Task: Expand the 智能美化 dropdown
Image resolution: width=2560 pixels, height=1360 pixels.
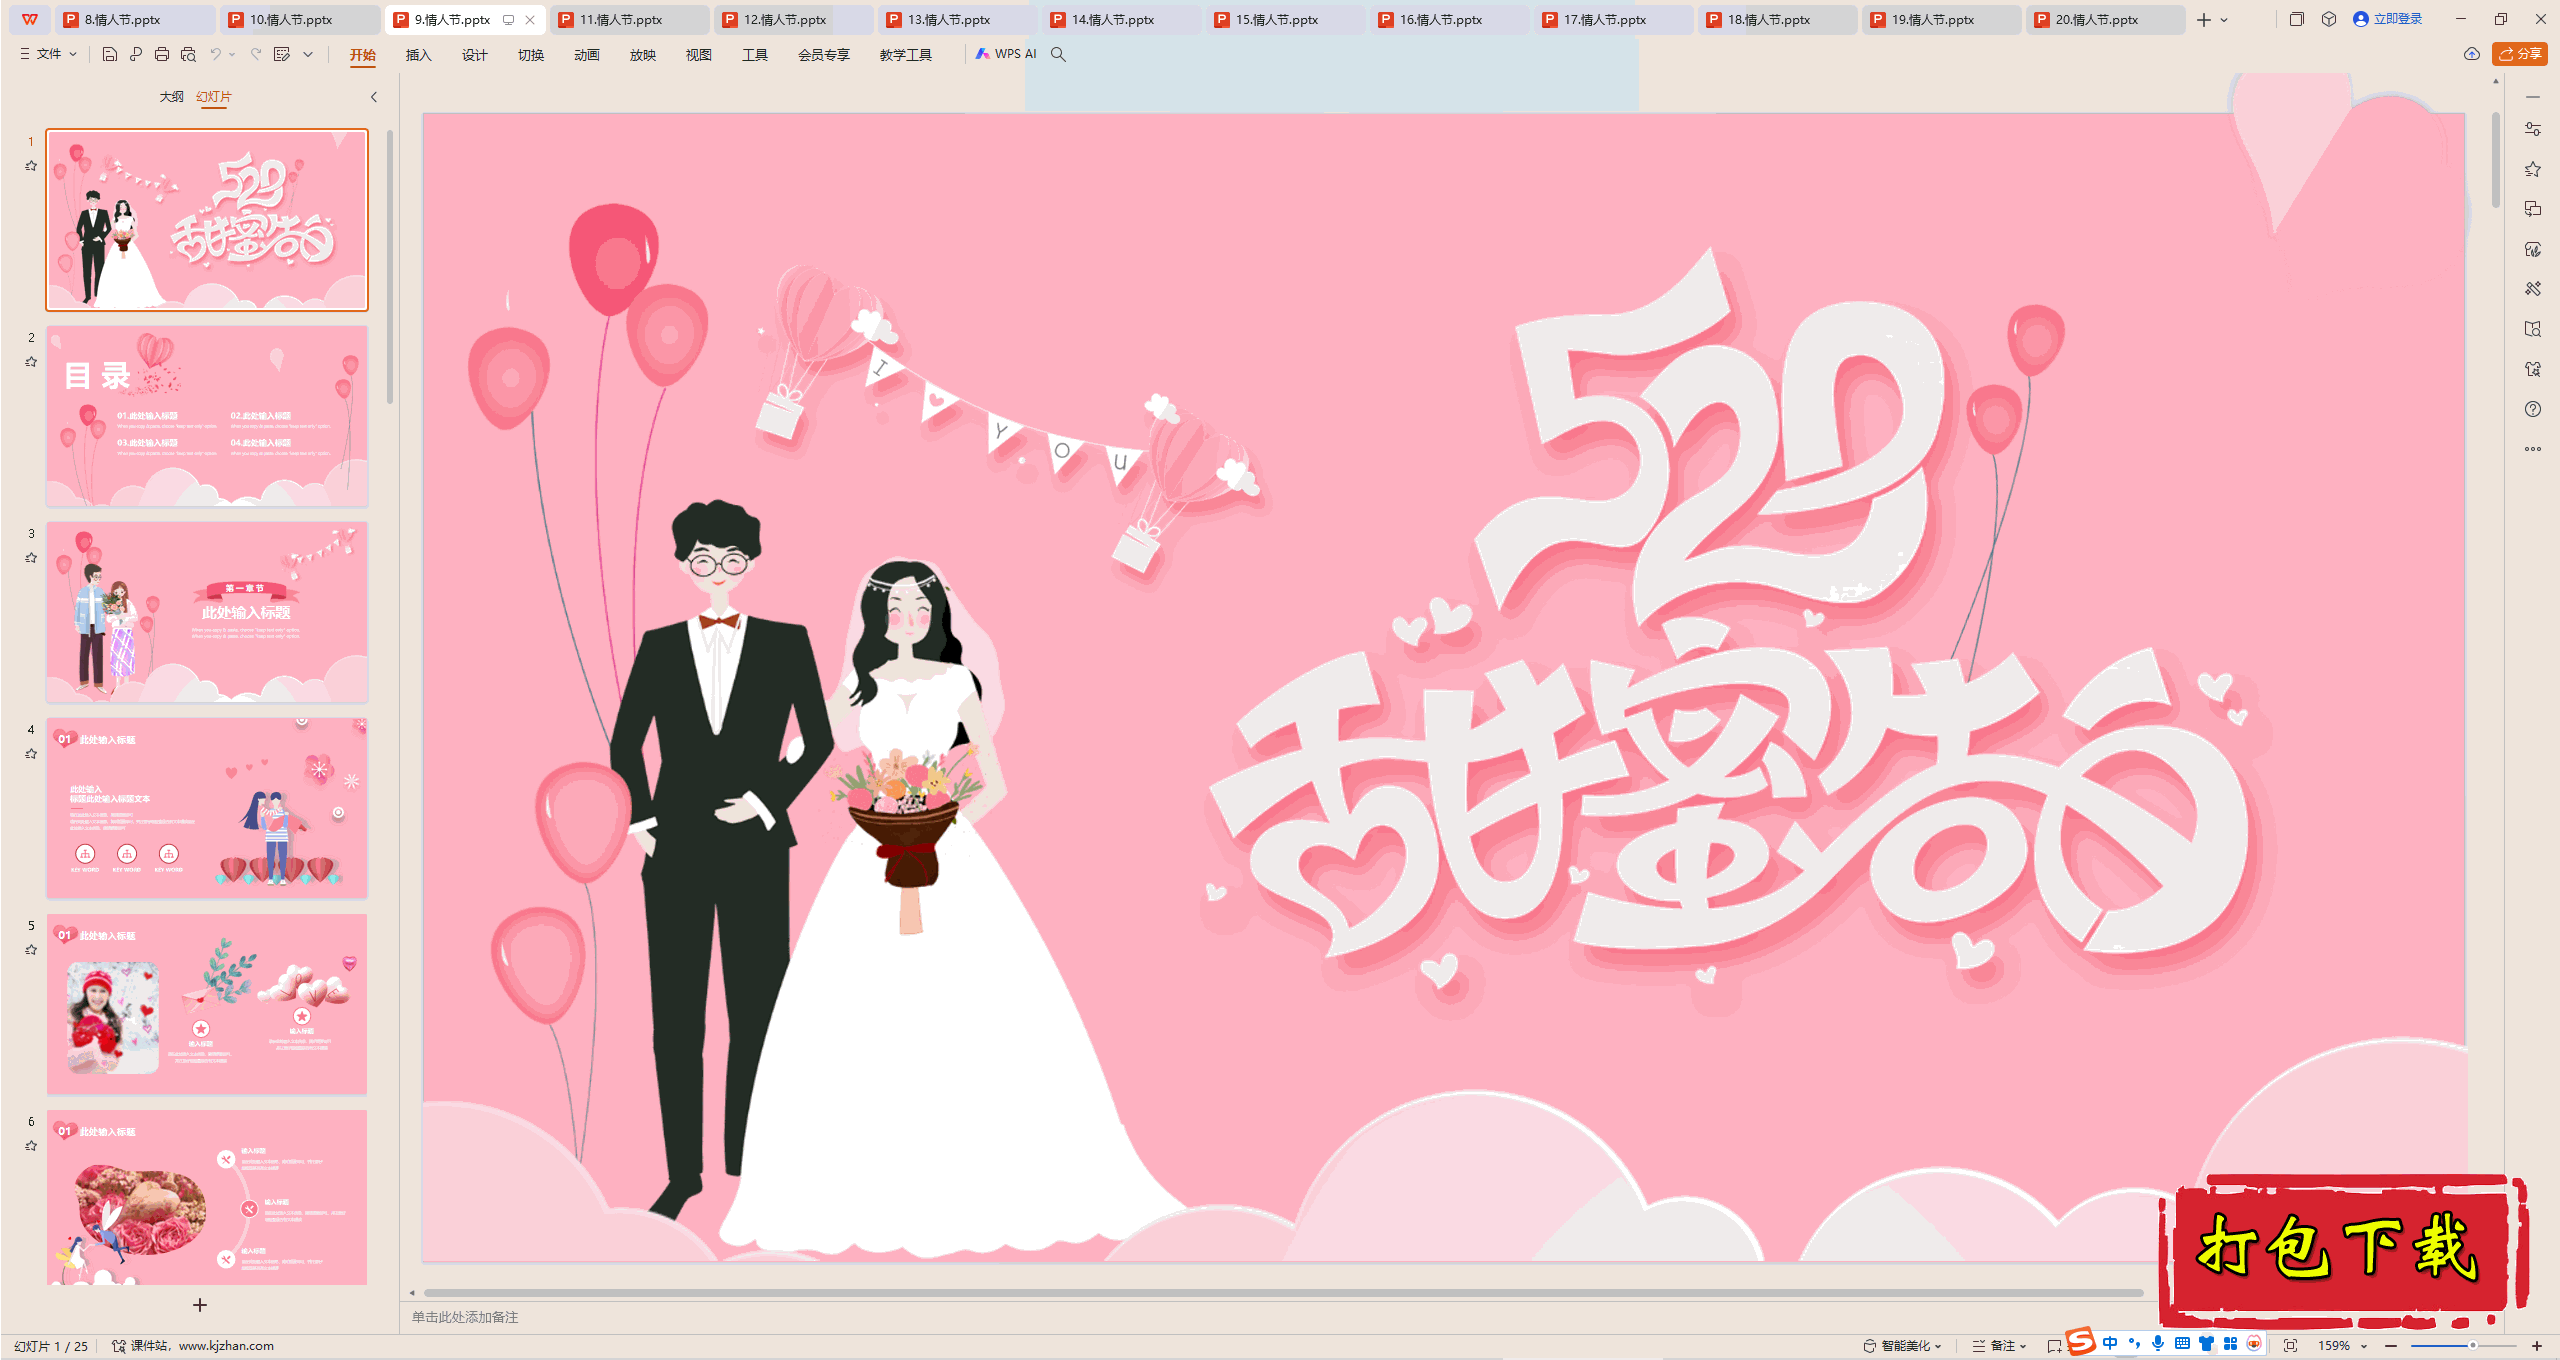Action: 1938,1346
